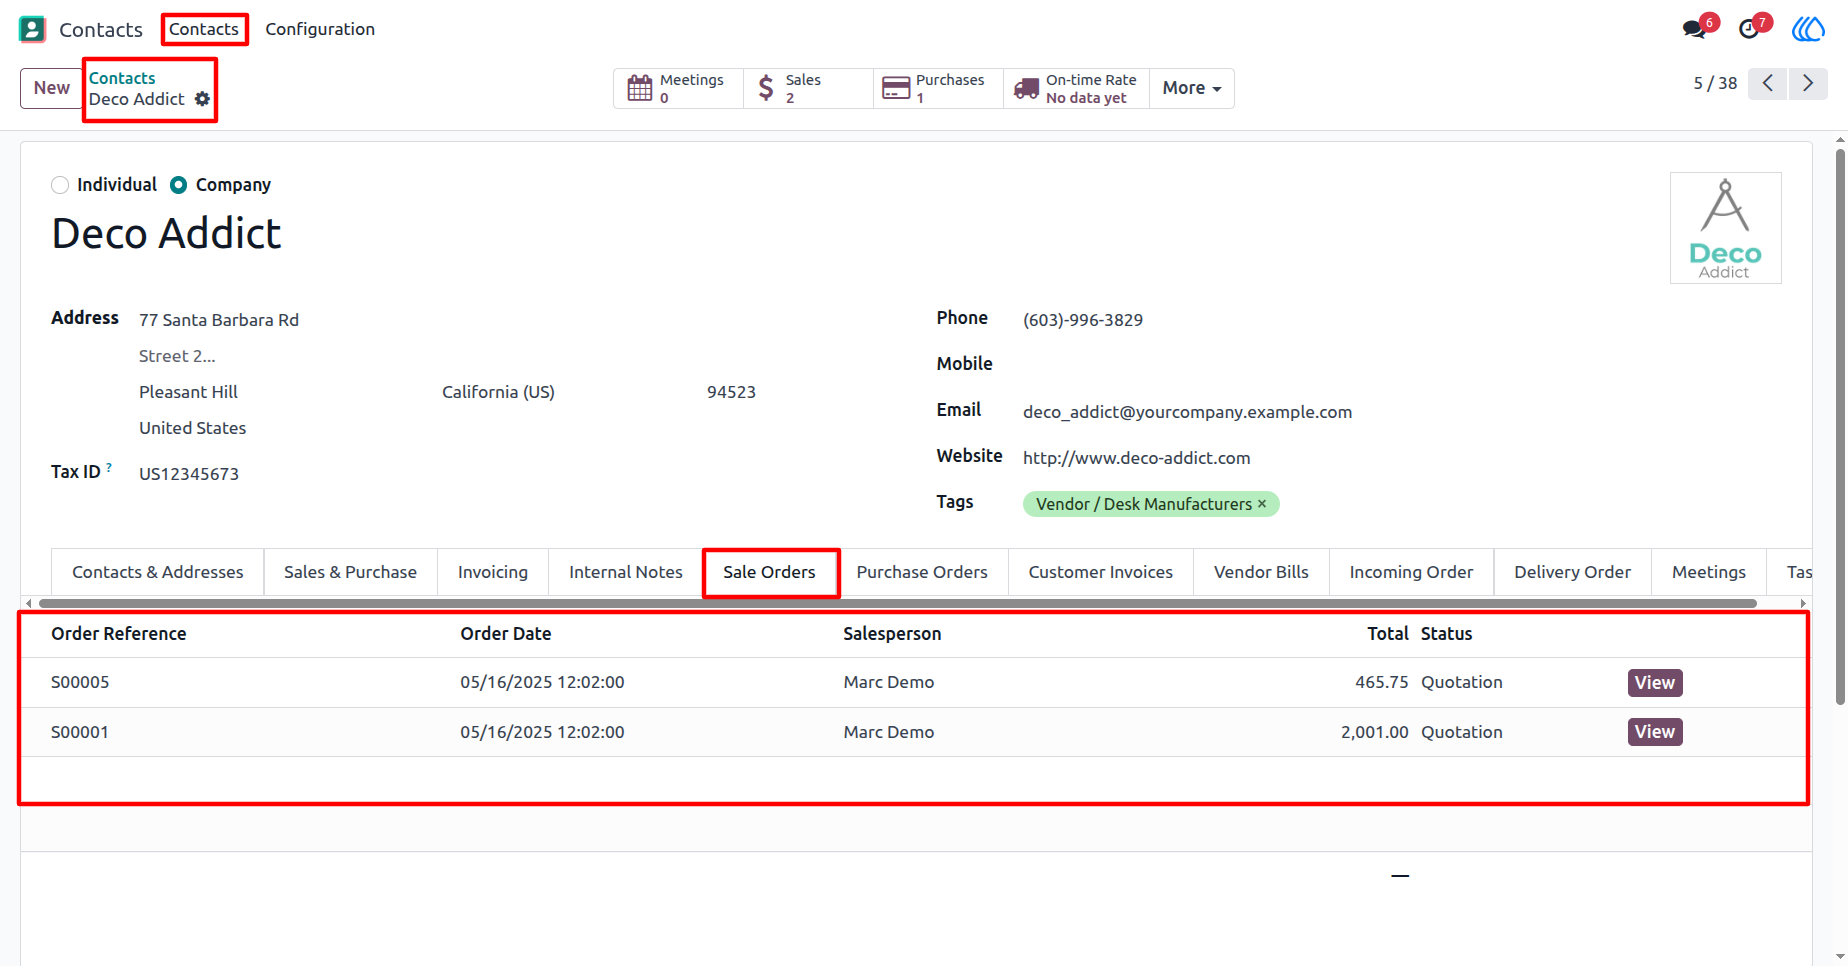Sort by Order Date column header
This screenshot has height=966, width=1848.
pos(505,634)
